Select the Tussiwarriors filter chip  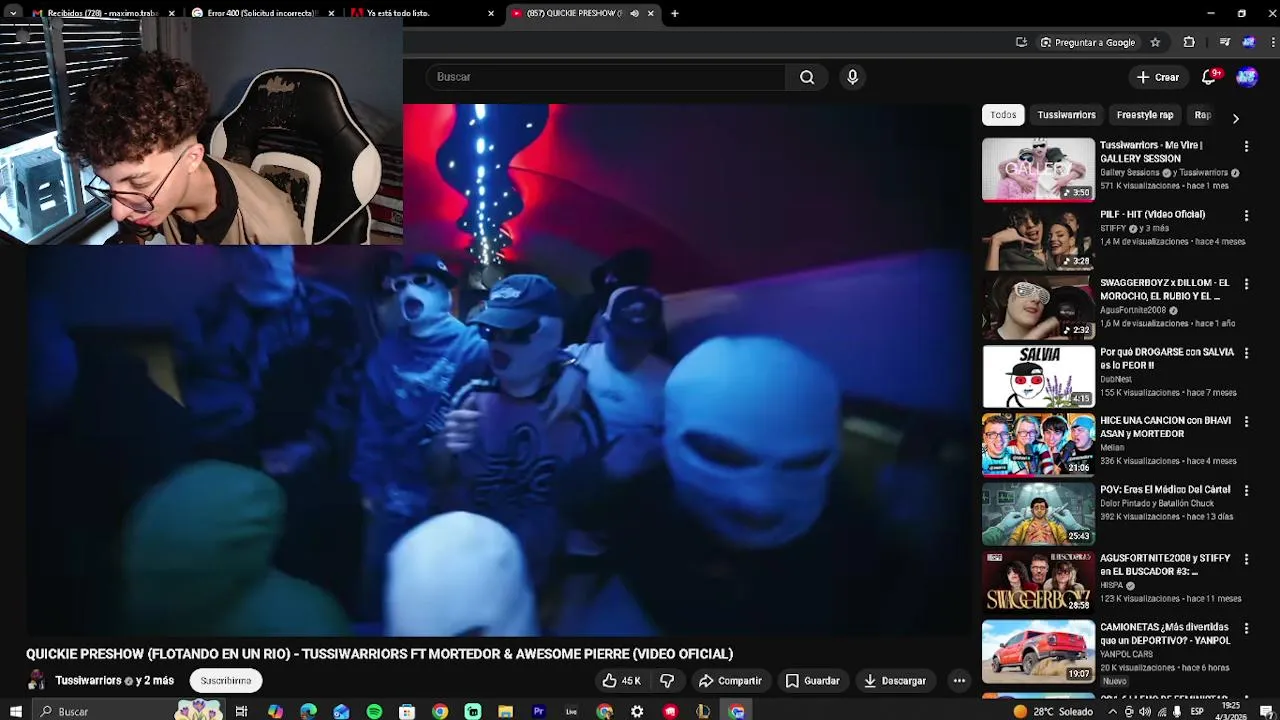coord(1066,115)
